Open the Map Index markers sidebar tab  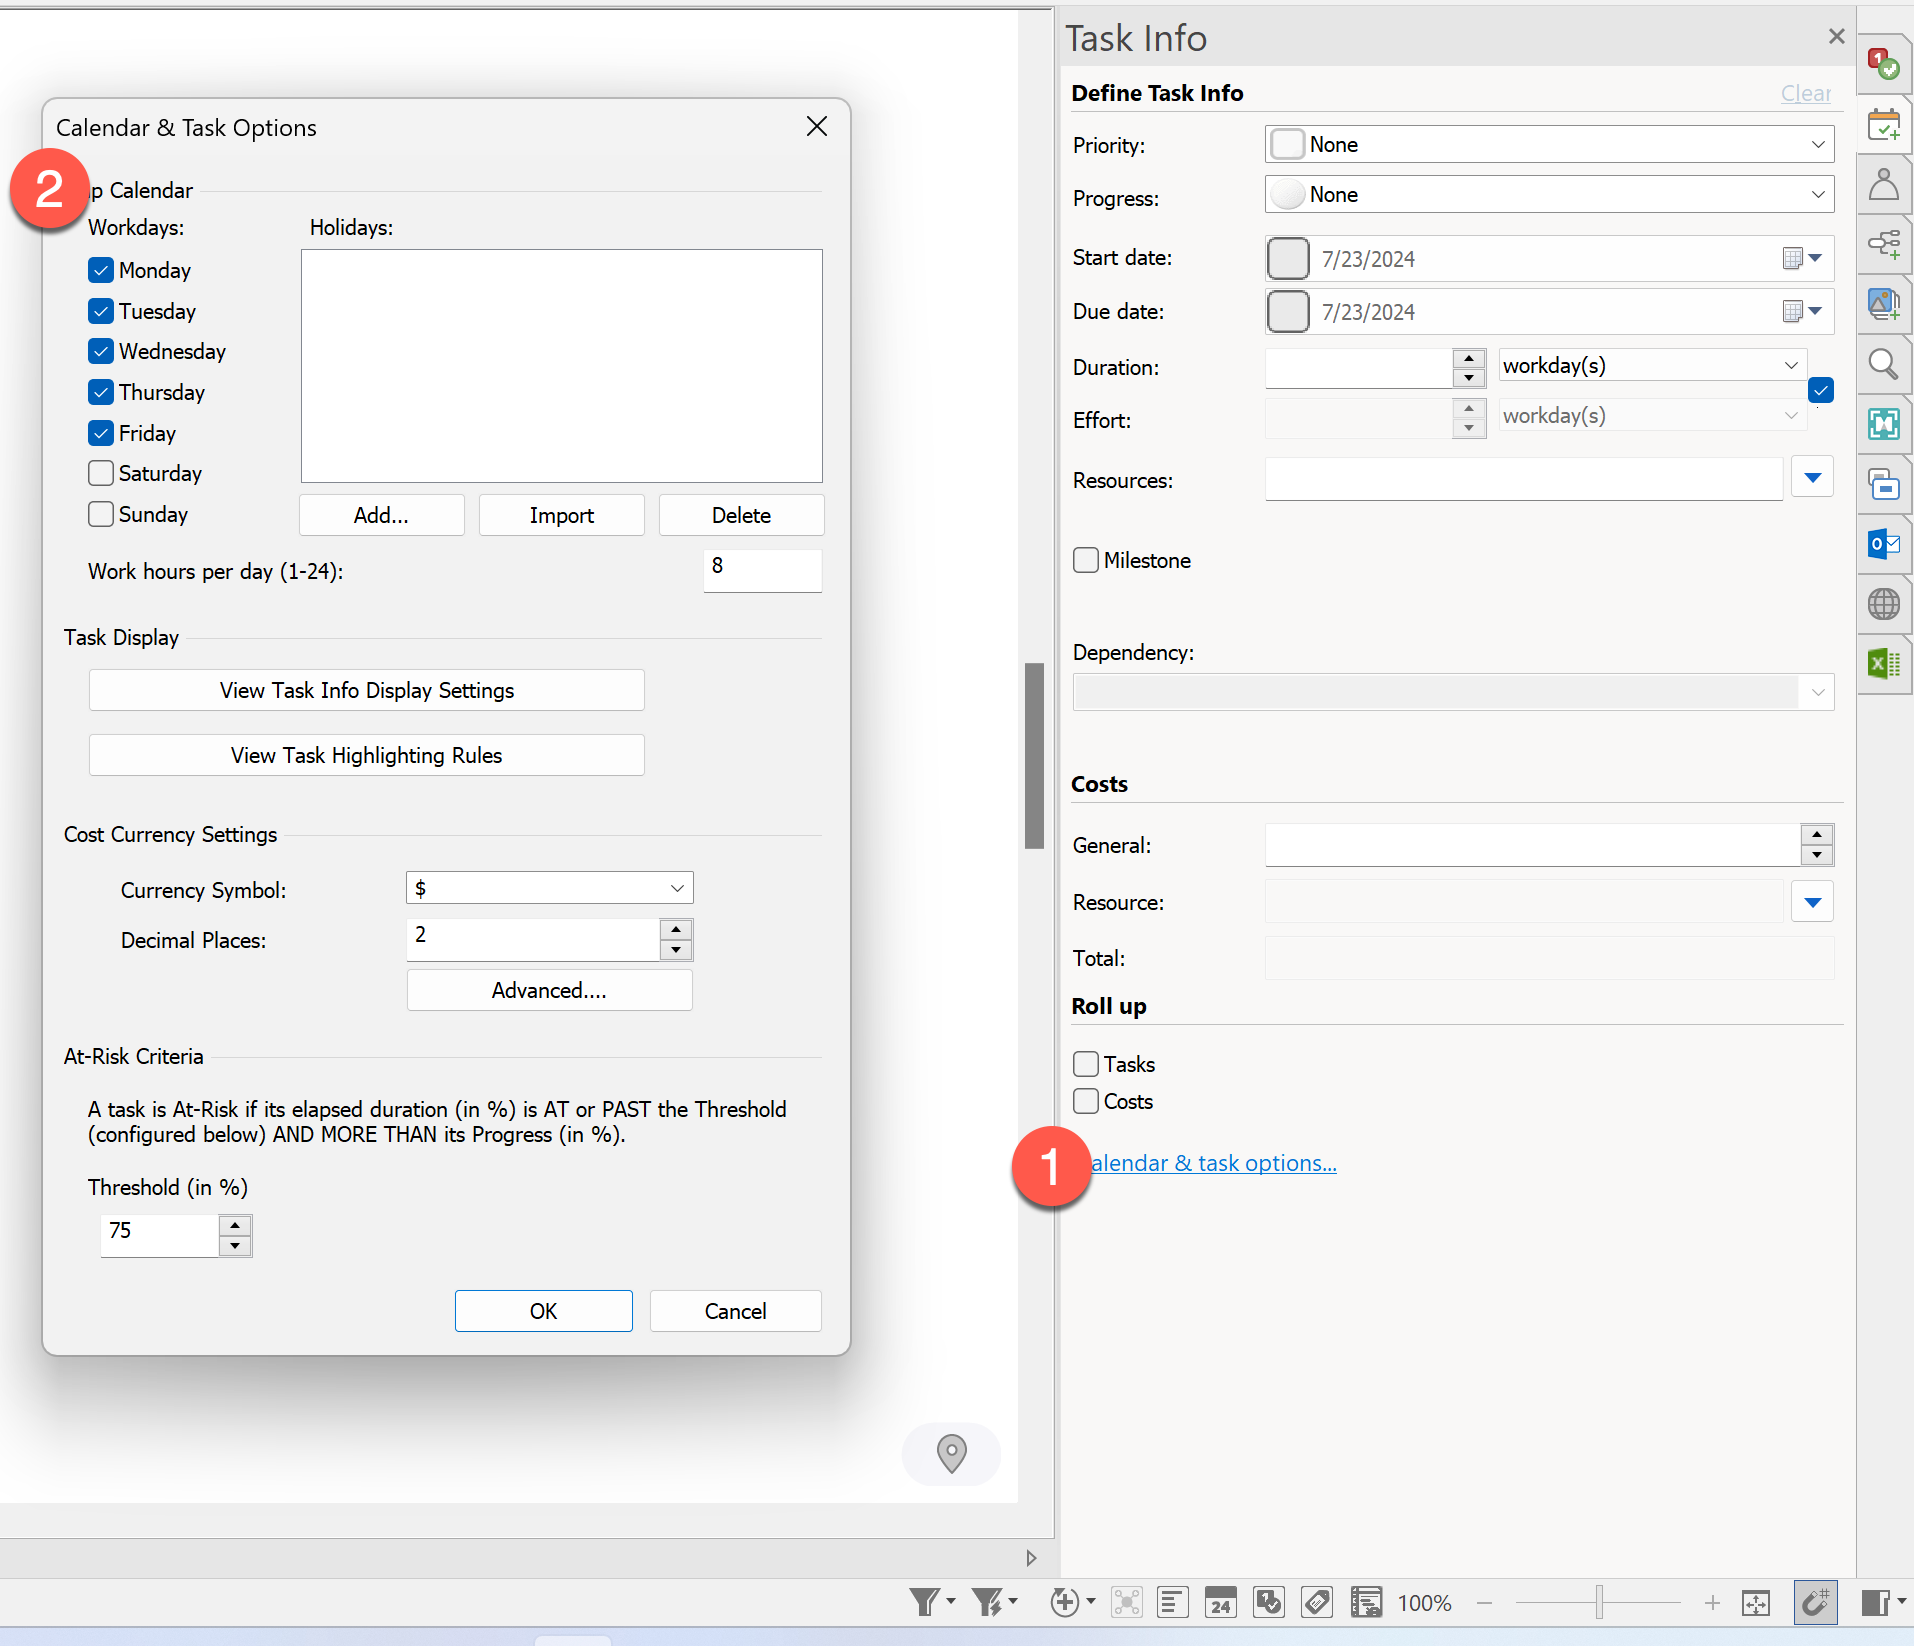coord(1884,65)
